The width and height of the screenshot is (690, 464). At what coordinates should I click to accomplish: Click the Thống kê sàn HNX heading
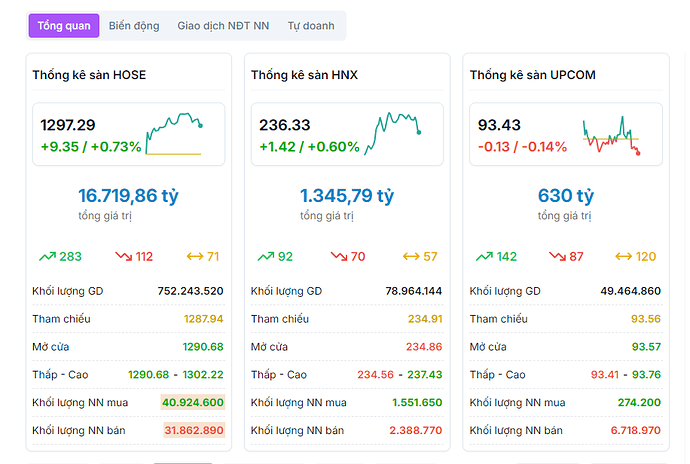click(x=304, y=75)
